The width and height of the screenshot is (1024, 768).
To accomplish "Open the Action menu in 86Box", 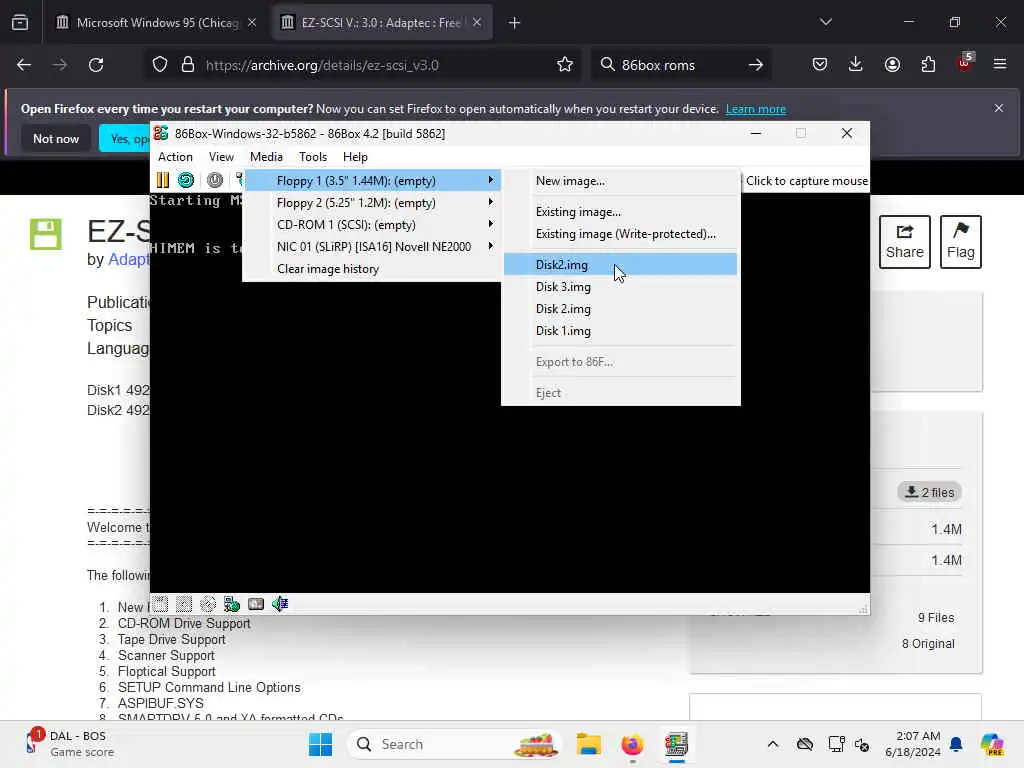I will tap(175, 157).
